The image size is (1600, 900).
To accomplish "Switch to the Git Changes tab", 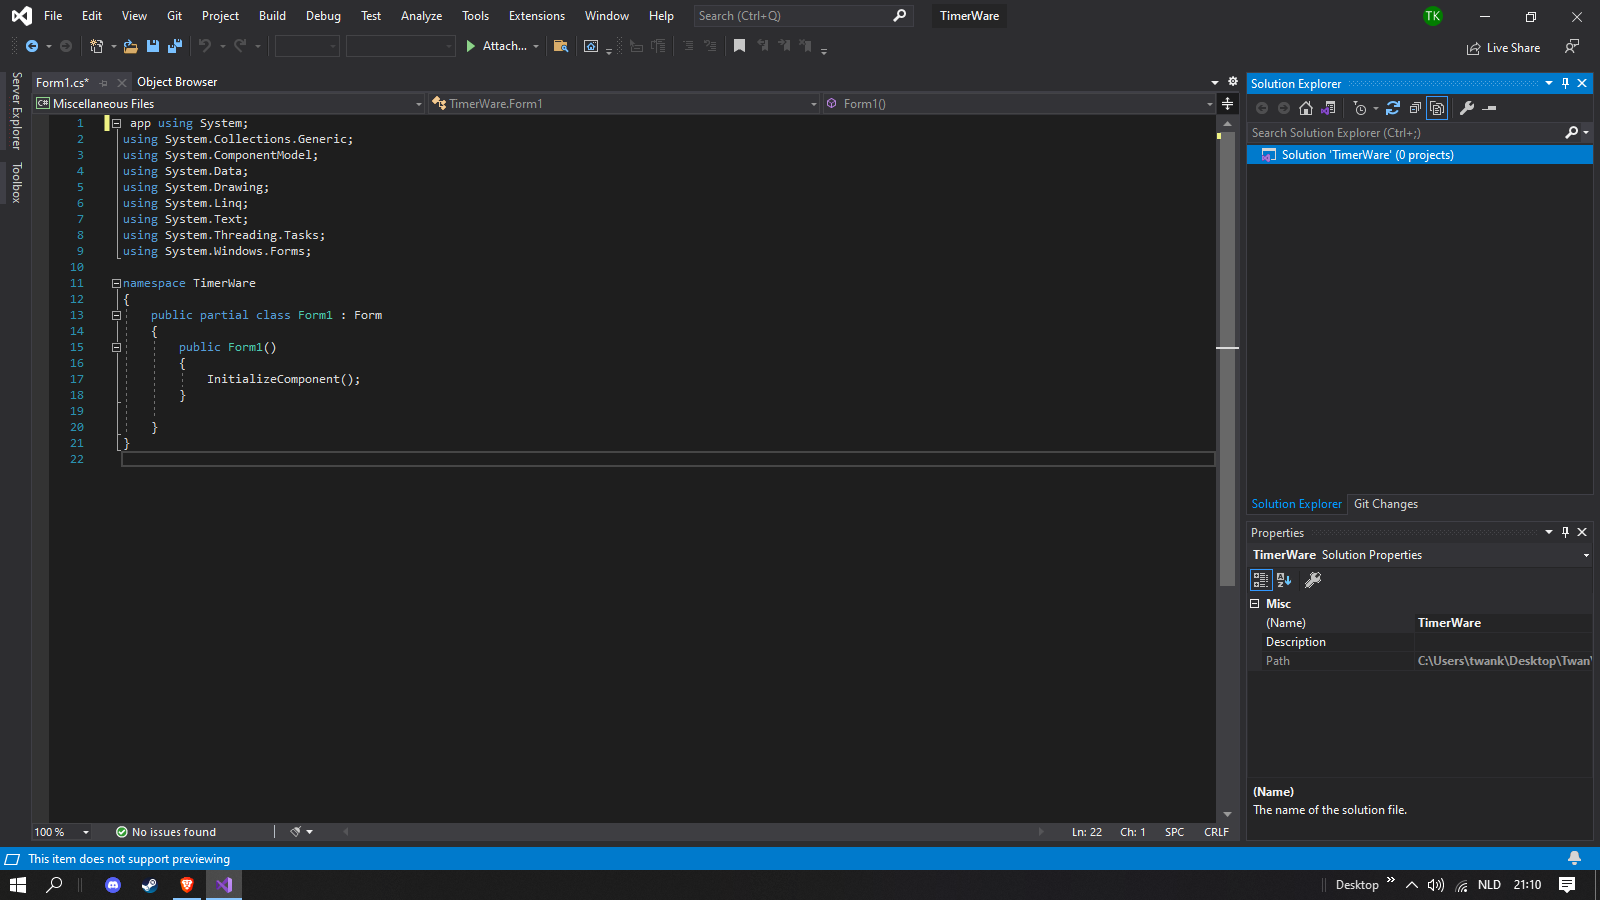I will tap(1385, 504).
